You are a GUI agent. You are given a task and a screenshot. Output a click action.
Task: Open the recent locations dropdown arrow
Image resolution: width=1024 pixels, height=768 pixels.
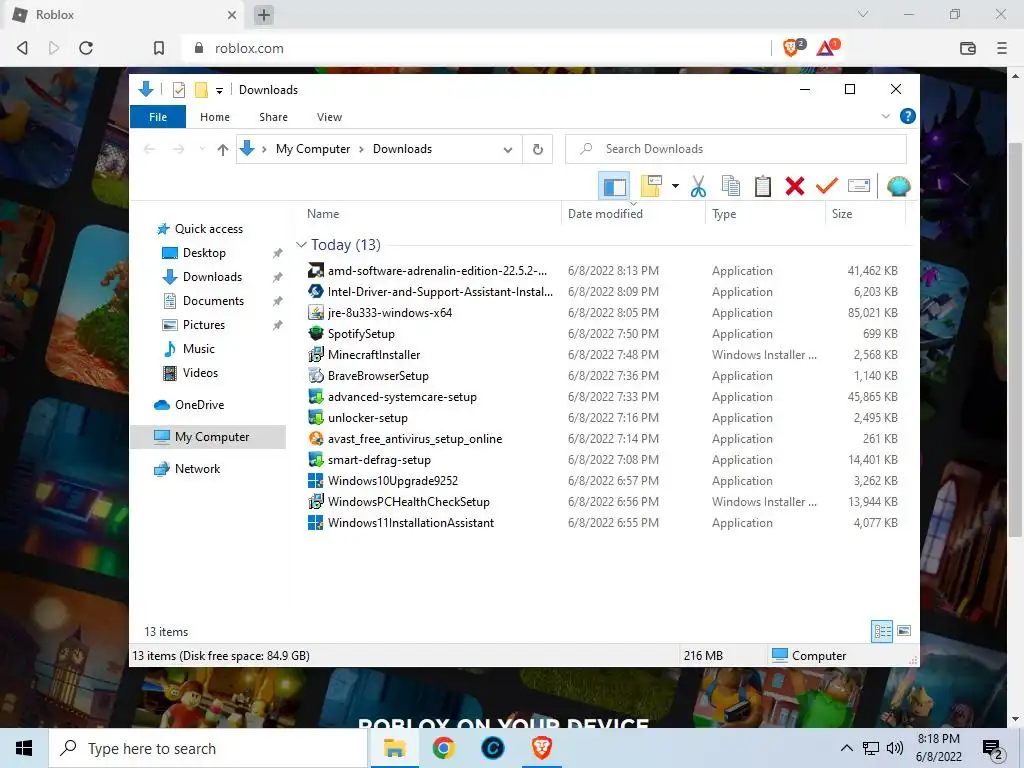pos(202,150)
